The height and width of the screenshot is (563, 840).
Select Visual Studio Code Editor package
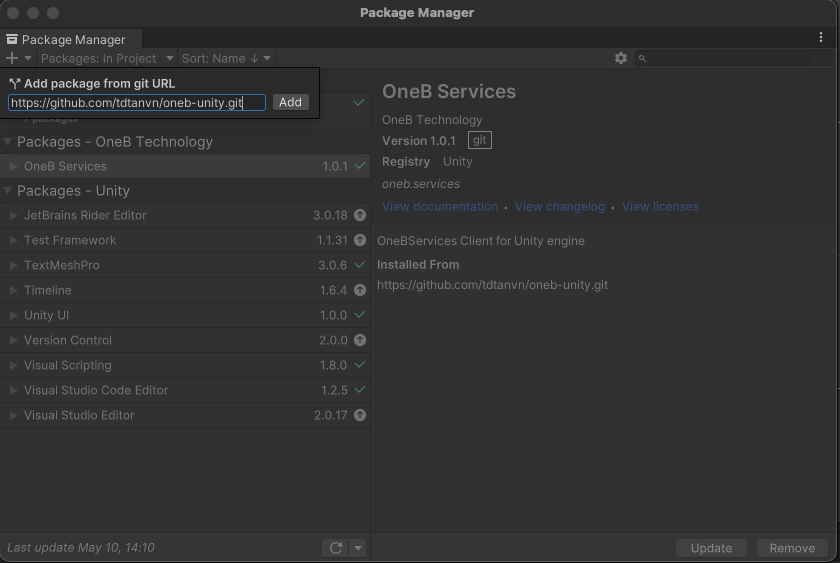click(185, 390)
